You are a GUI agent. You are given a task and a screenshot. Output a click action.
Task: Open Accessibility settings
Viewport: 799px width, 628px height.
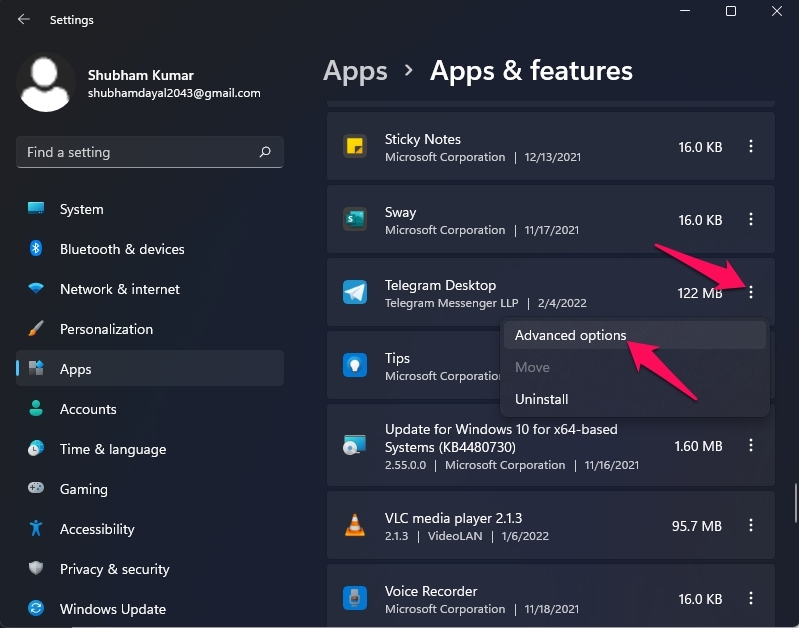[x=150, y=529]
